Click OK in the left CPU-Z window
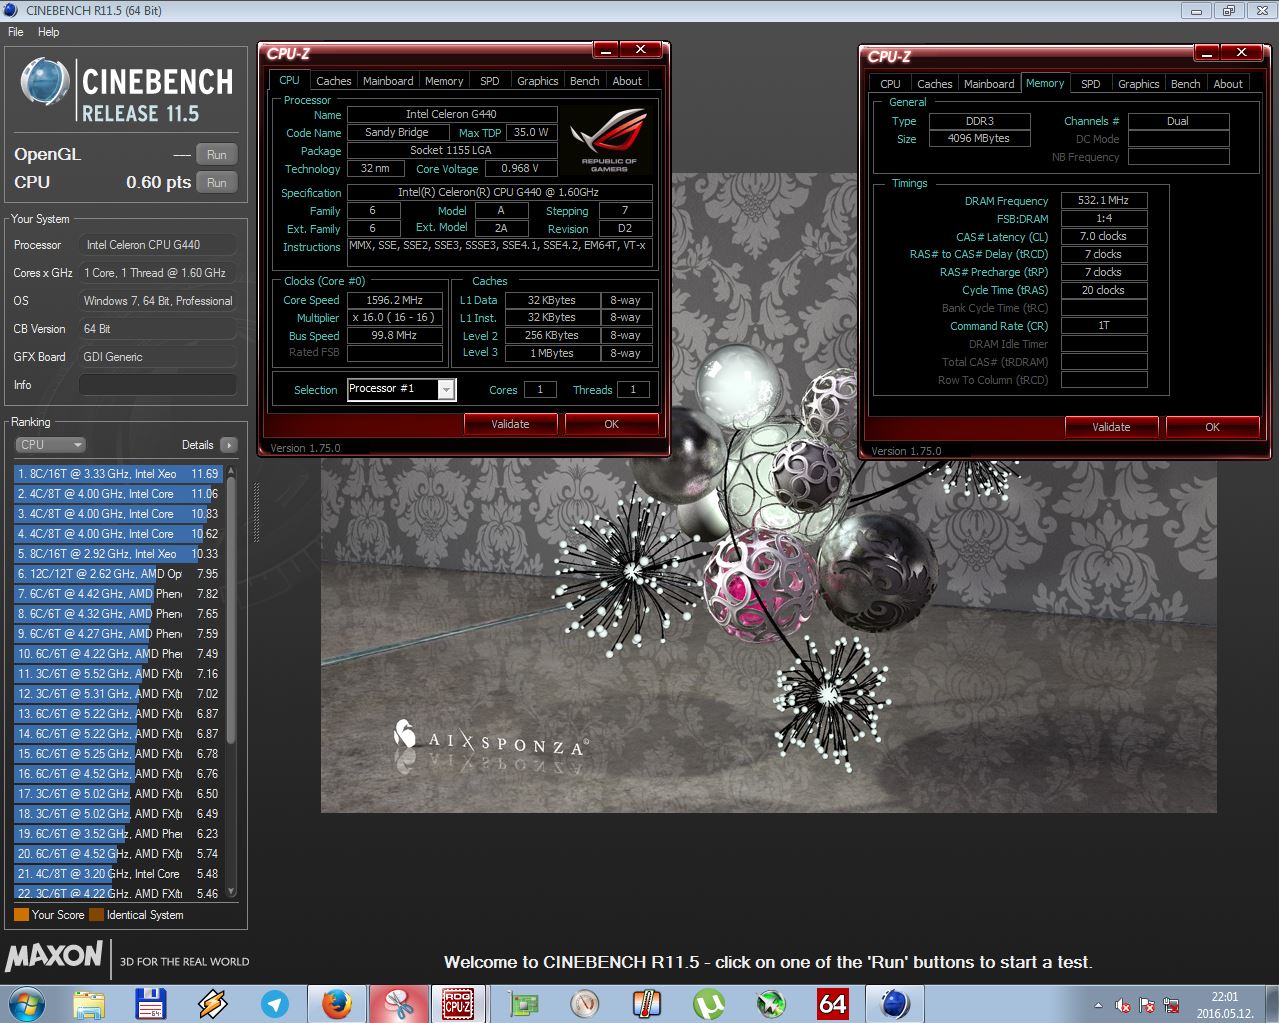The height and width of the screenshot is (1023, 1279). (x=612, y=424)
